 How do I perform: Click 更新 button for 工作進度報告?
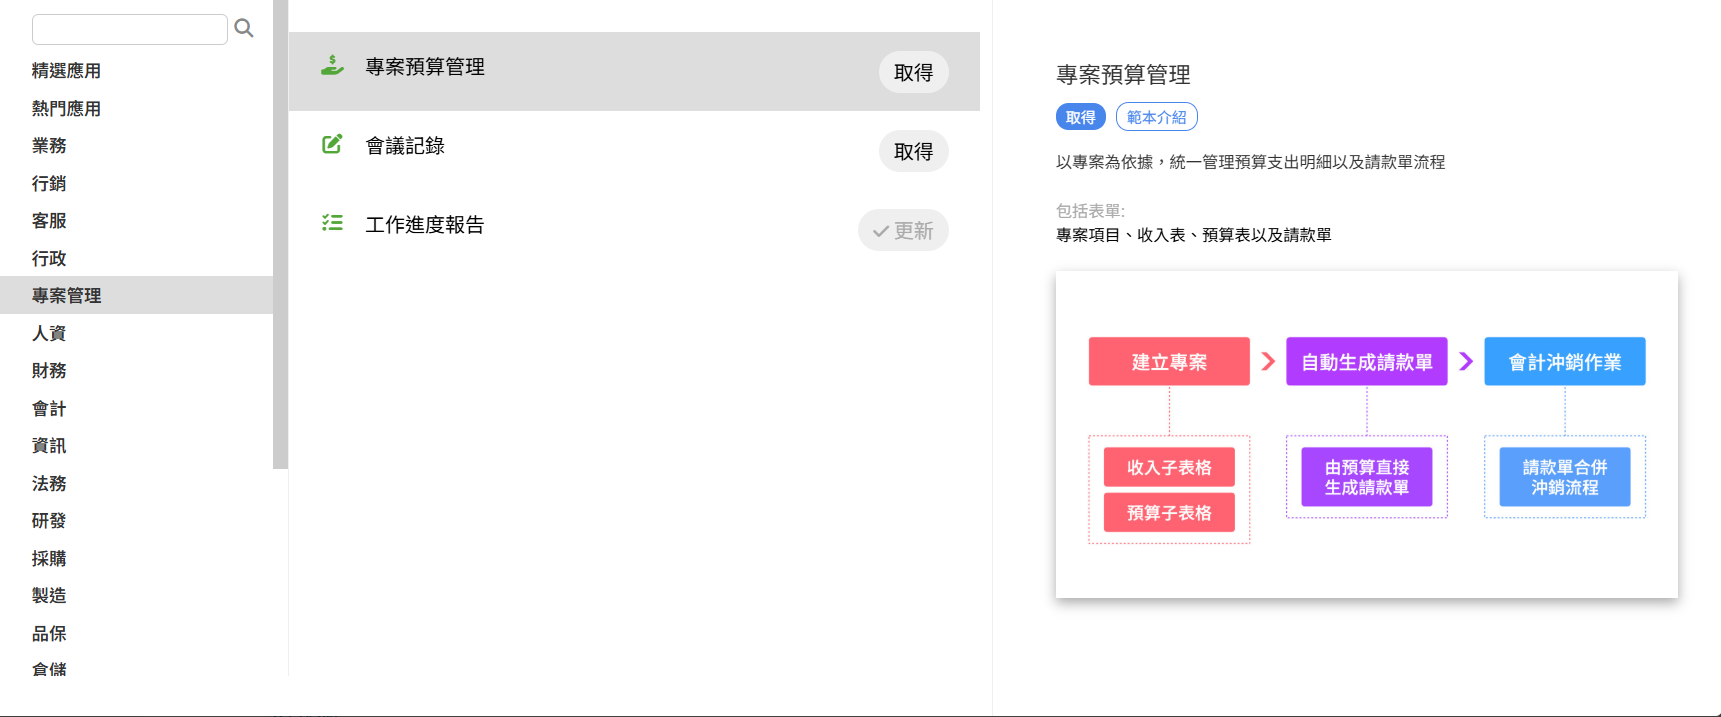902,230
